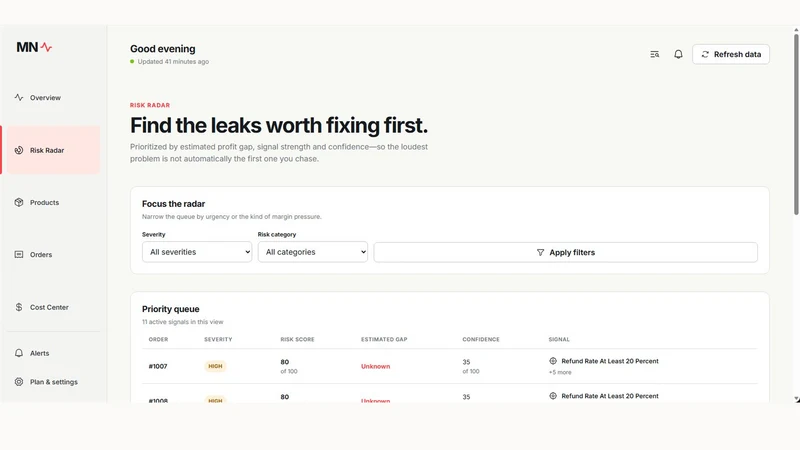This screenshot has width=800, height=450.
Task: Click the MN pulse logo
Action: (34, 47)
